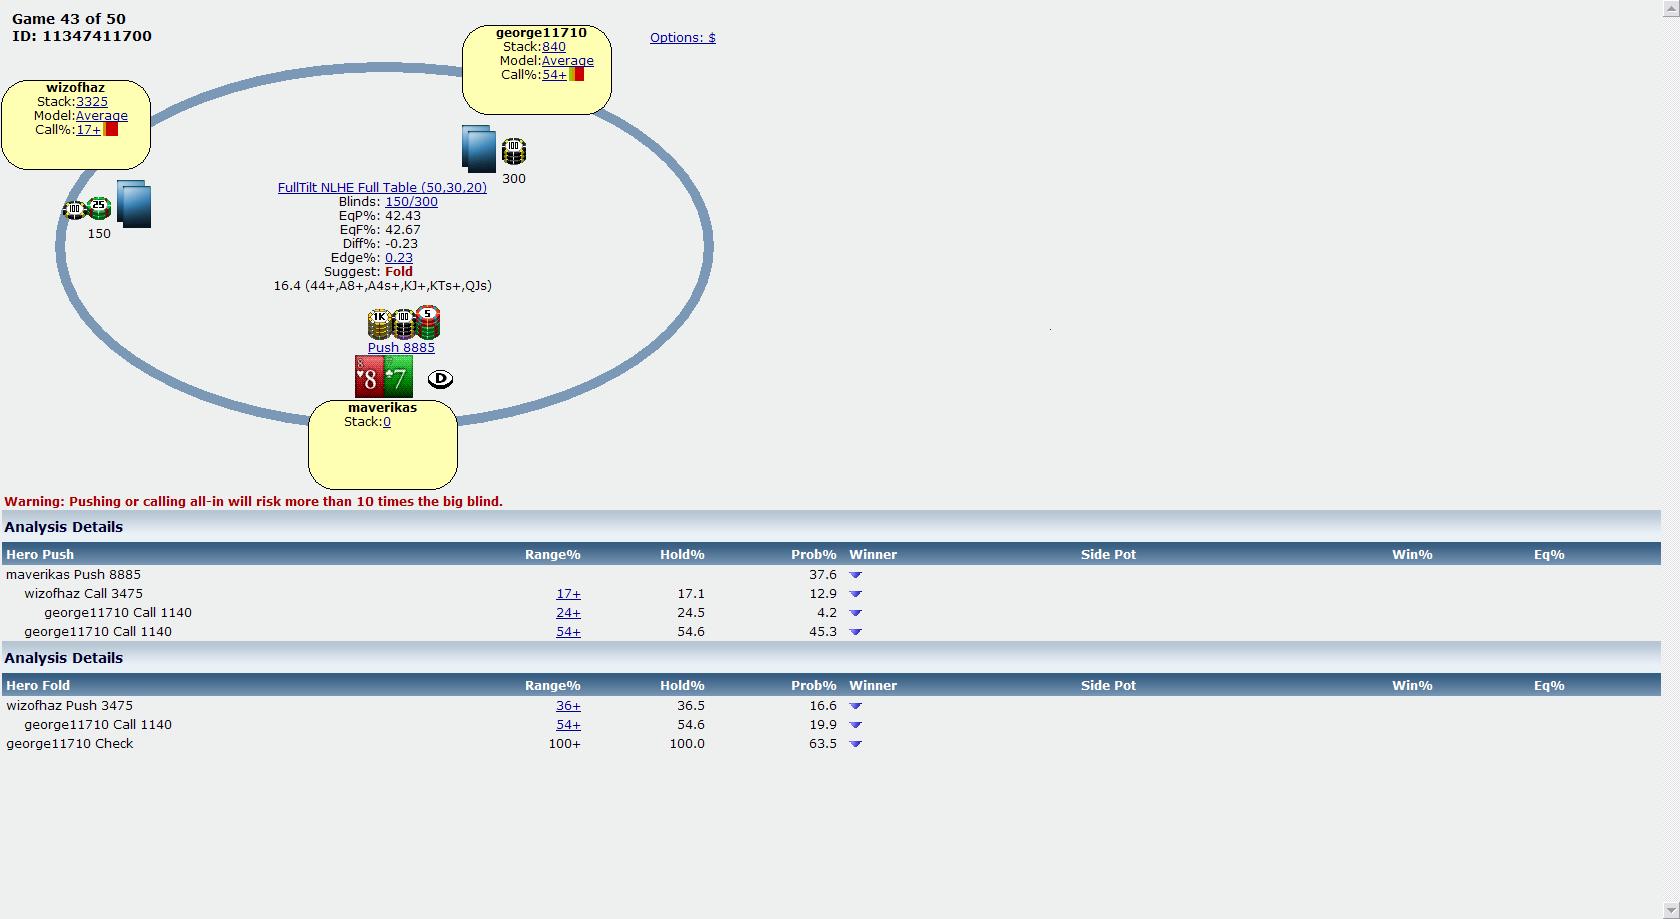The height and width of the screenshot is (919, 1680).
Task: Expand the wizofhaz Call 3475 winner arrow
Action: (855, 594)
